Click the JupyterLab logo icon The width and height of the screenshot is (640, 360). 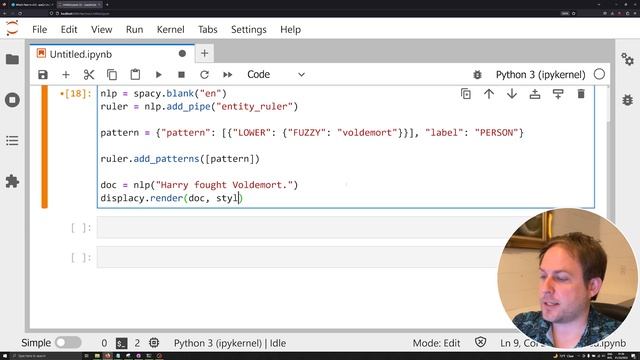12,29
